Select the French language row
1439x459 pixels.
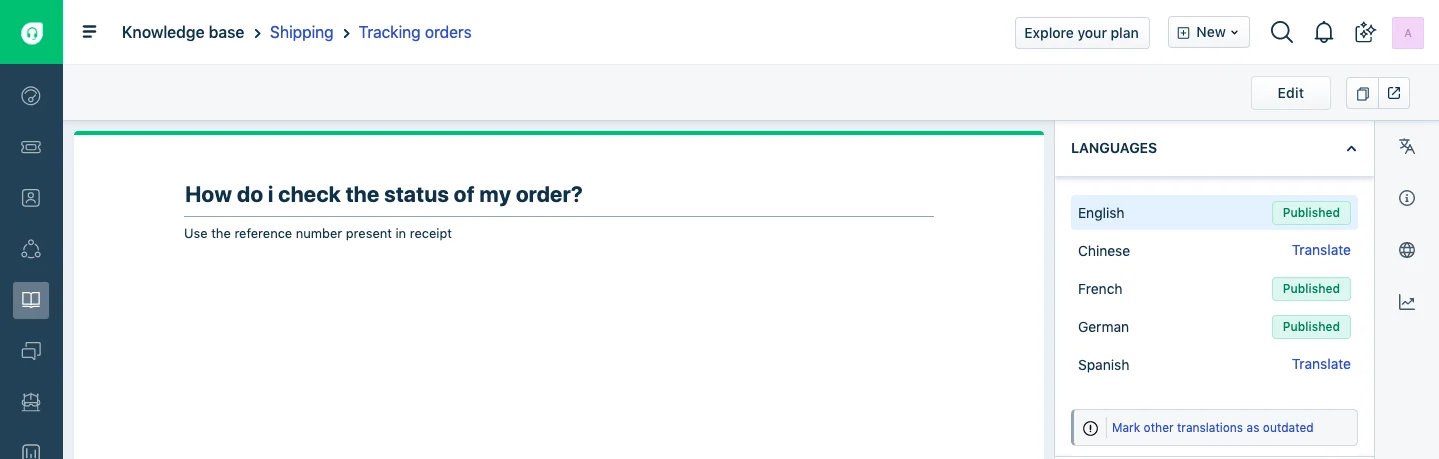pyautogui.click(x=1214, y=289)
